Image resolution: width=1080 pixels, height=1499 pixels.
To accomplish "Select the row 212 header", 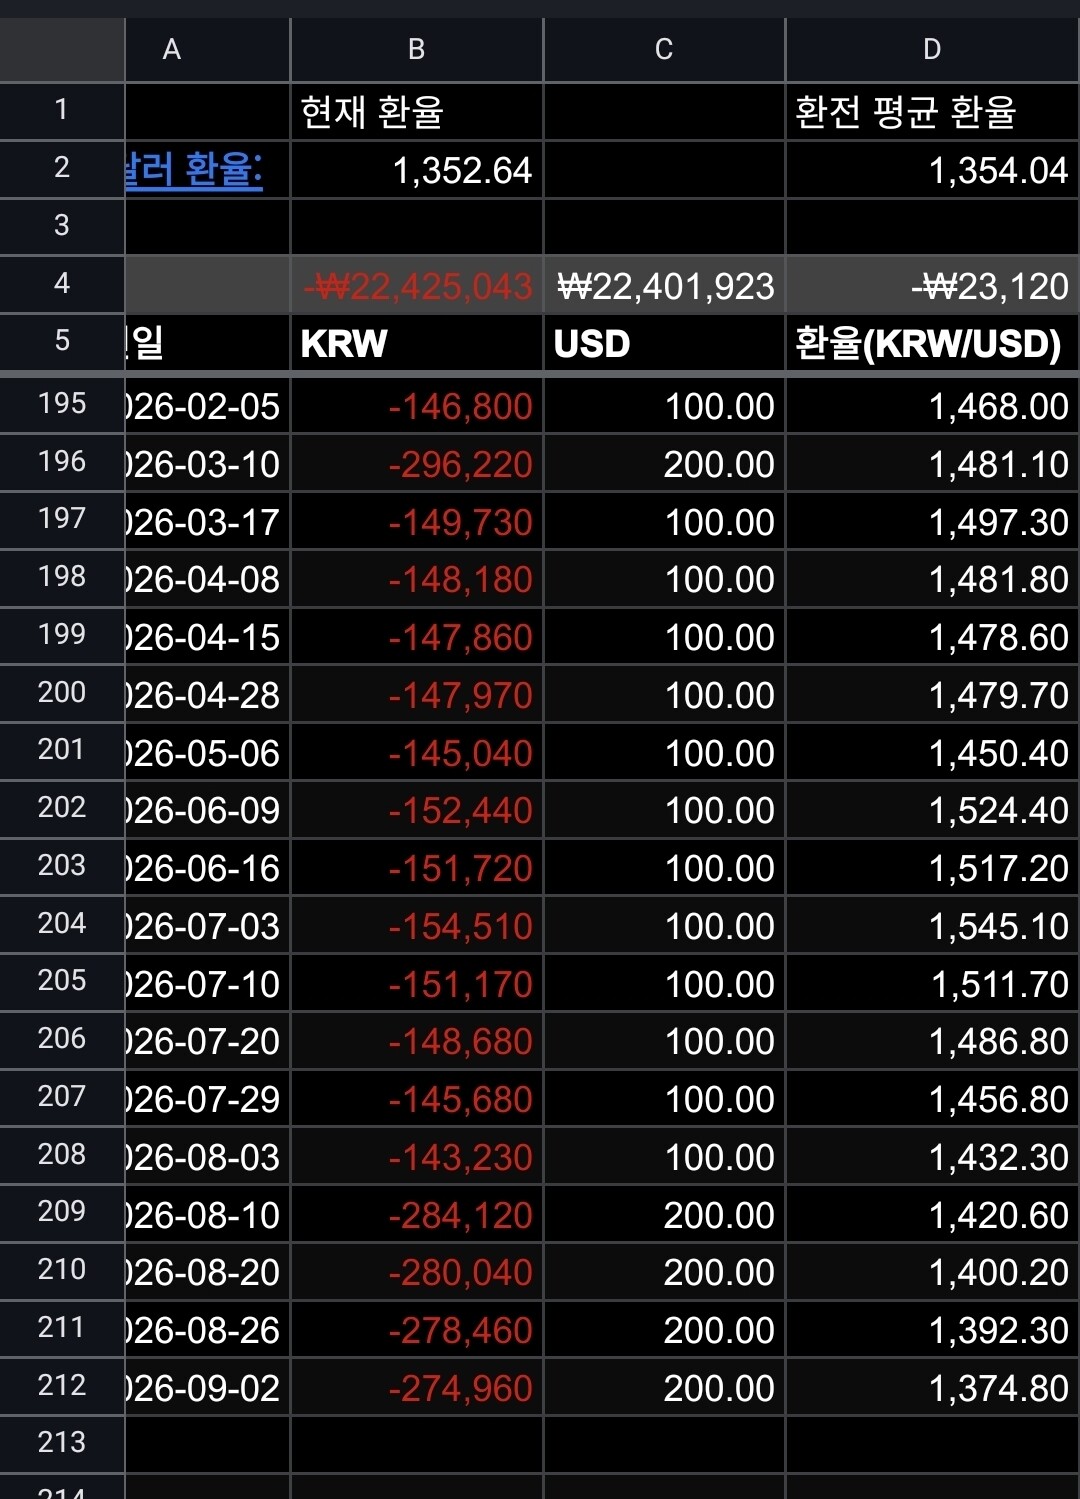I will pos(62,1385).
